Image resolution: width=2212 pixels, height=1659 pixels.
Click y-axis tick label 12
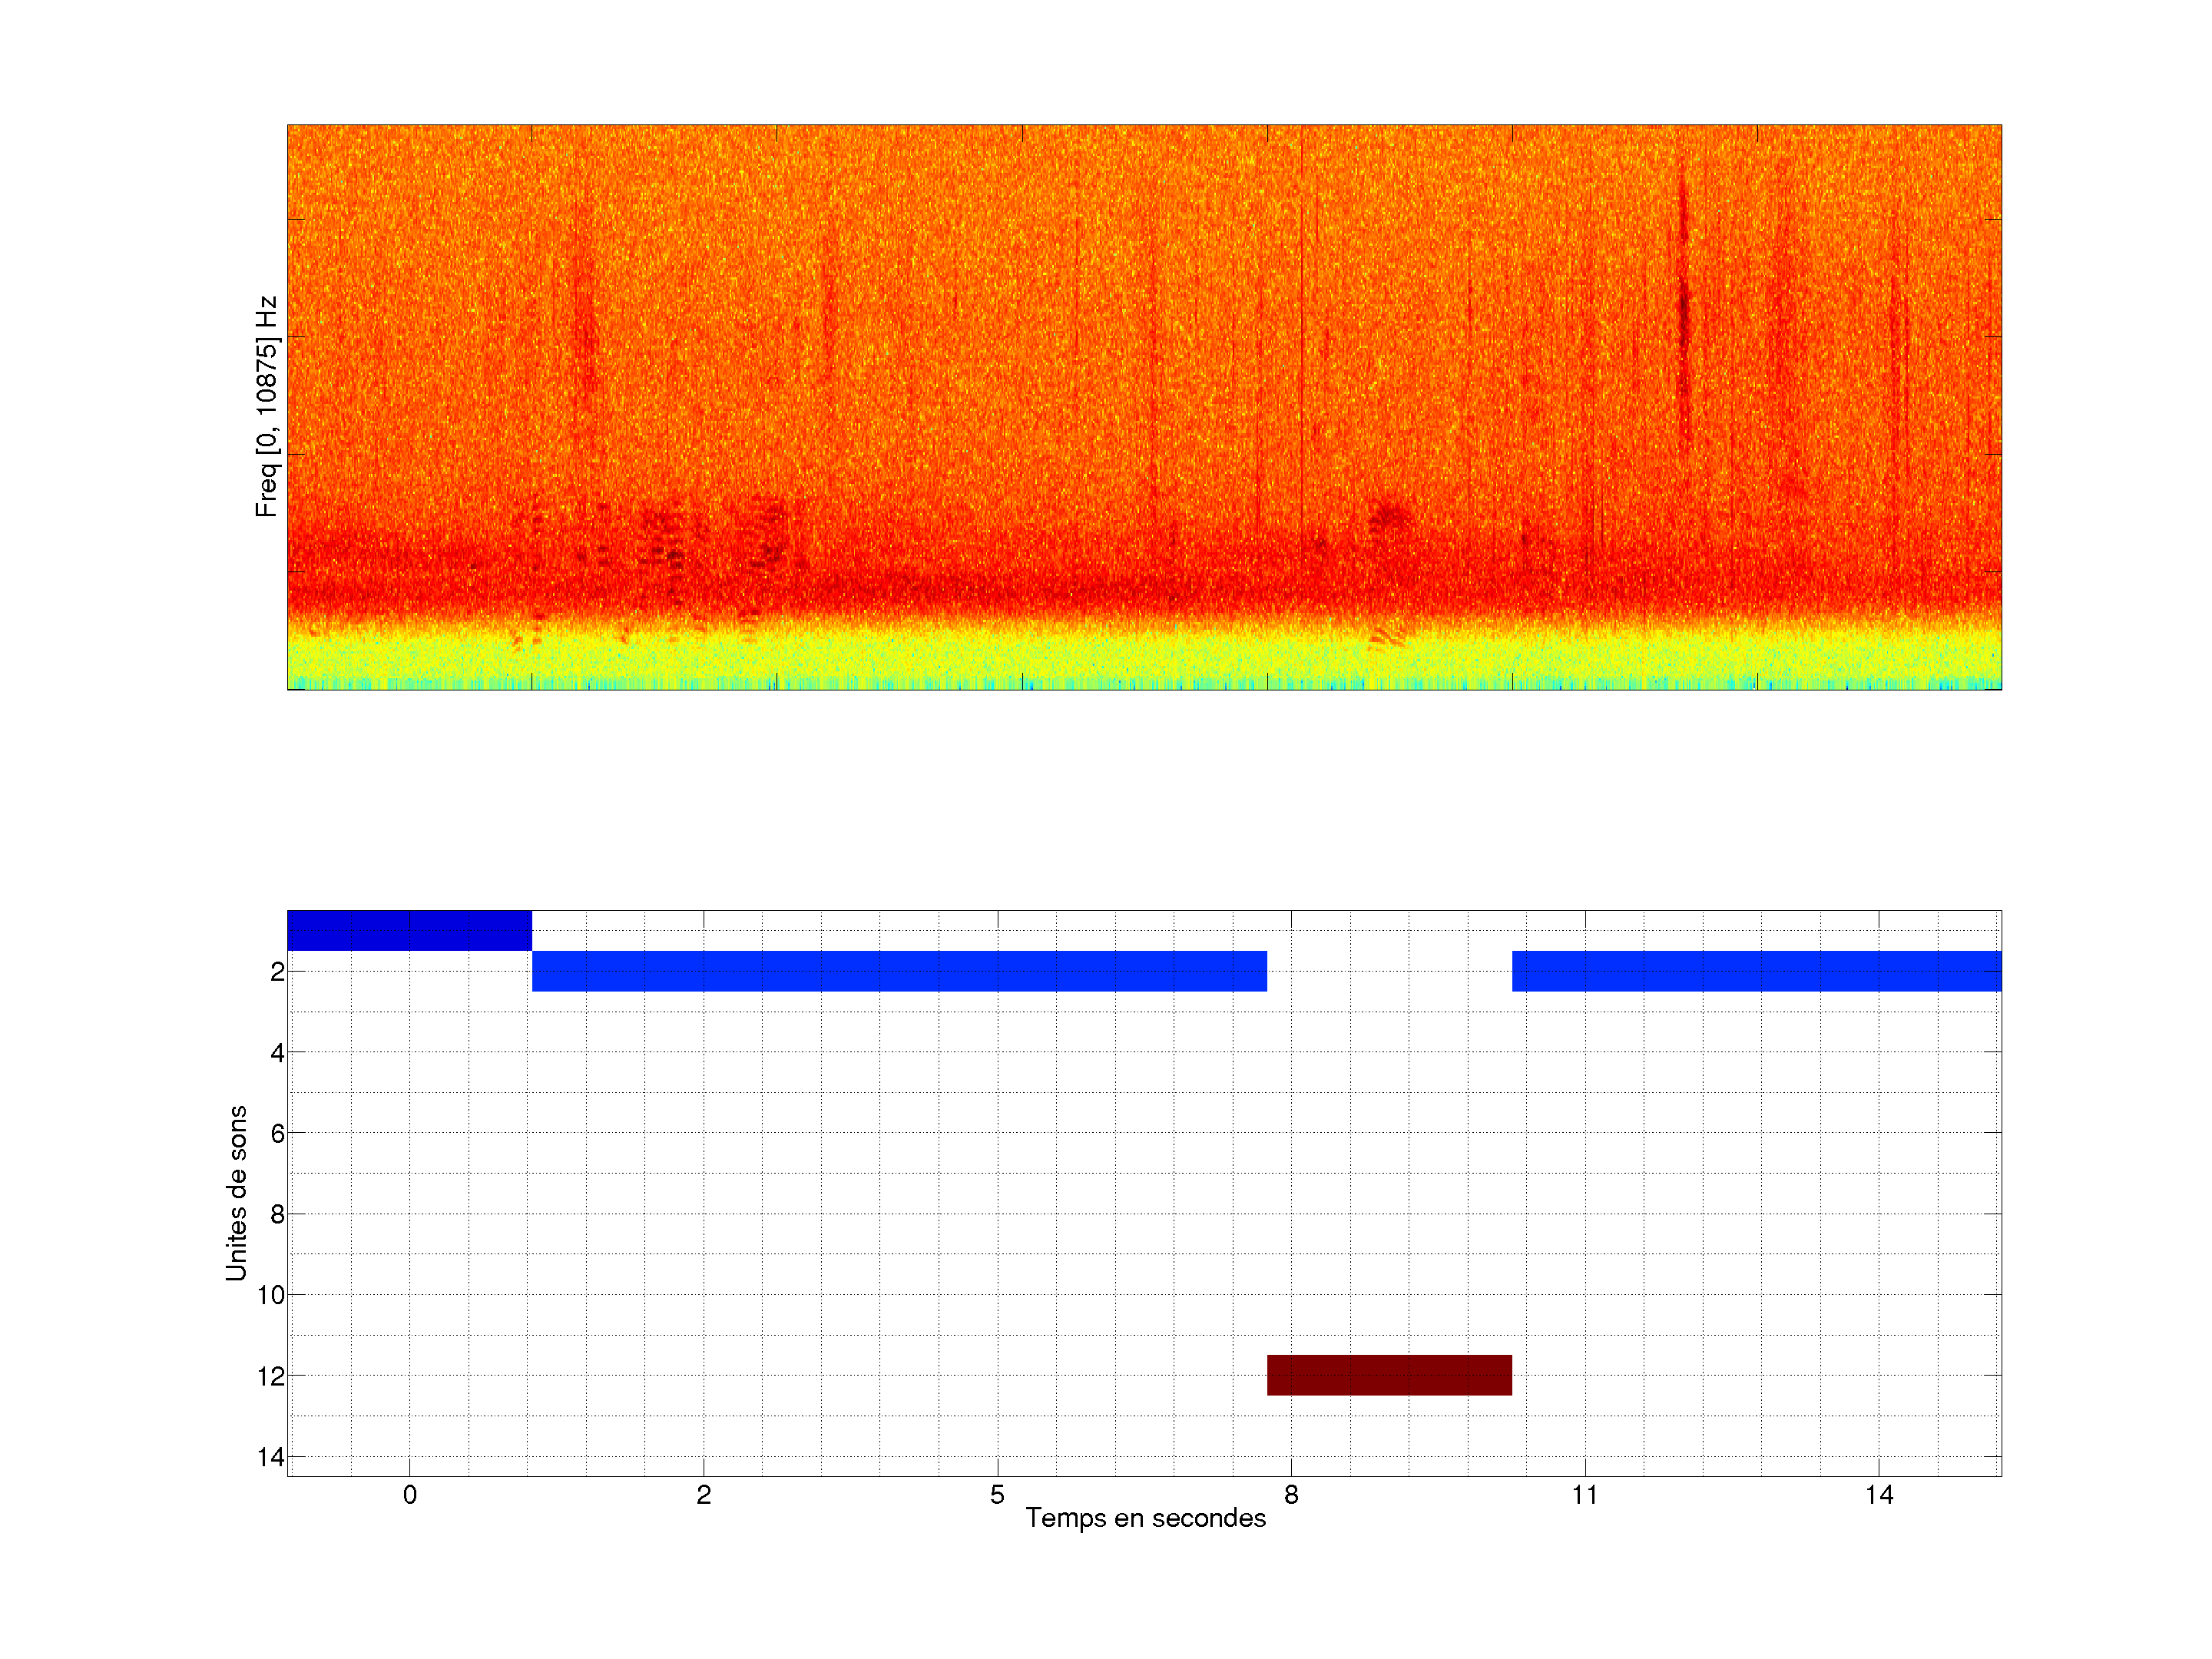271,1376
